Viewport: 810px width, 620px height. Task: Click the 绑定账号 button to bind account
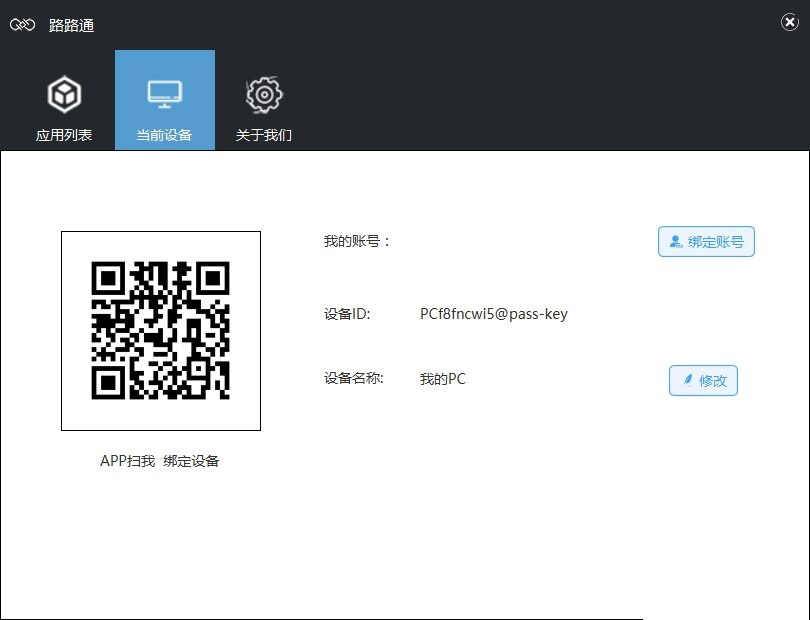706,241
